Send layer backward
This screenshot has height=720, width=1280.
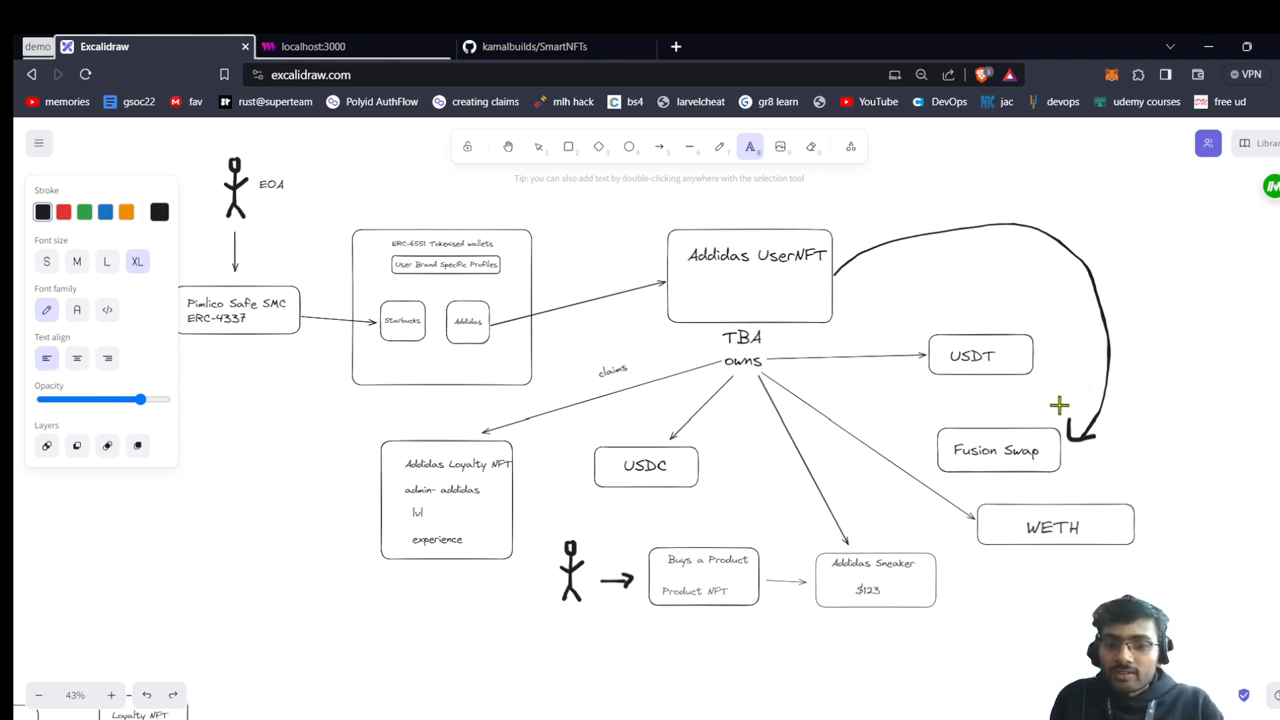click(77, 446)
